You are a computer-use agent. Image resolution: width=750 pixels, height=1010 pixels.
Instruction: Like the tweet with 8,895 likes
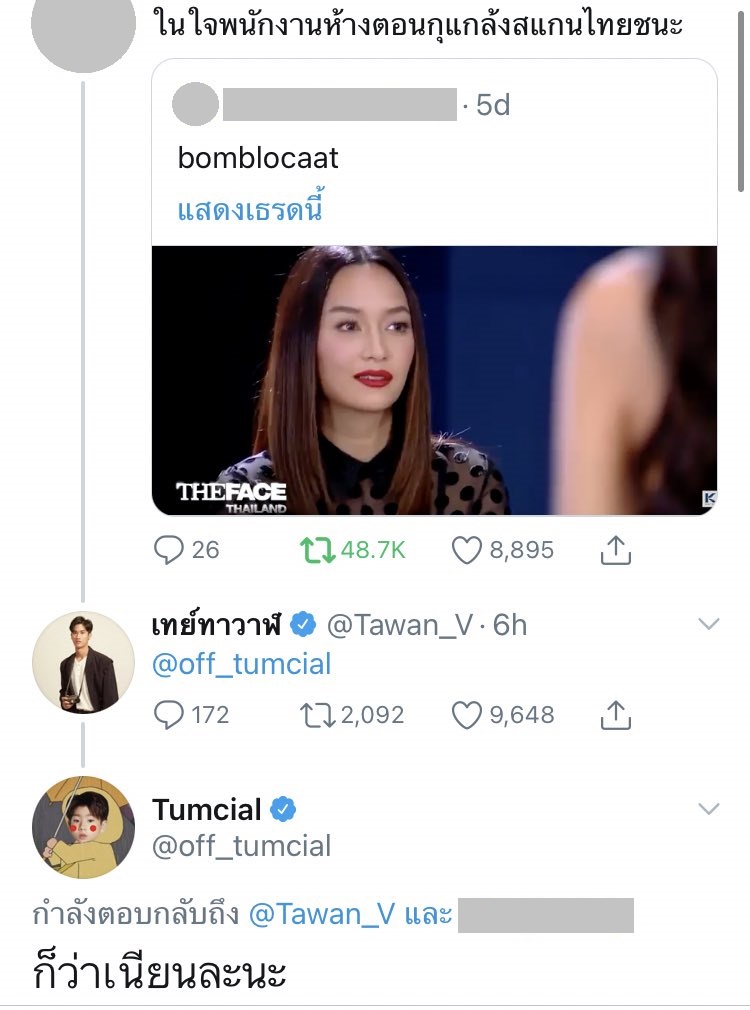coord(467,549)
